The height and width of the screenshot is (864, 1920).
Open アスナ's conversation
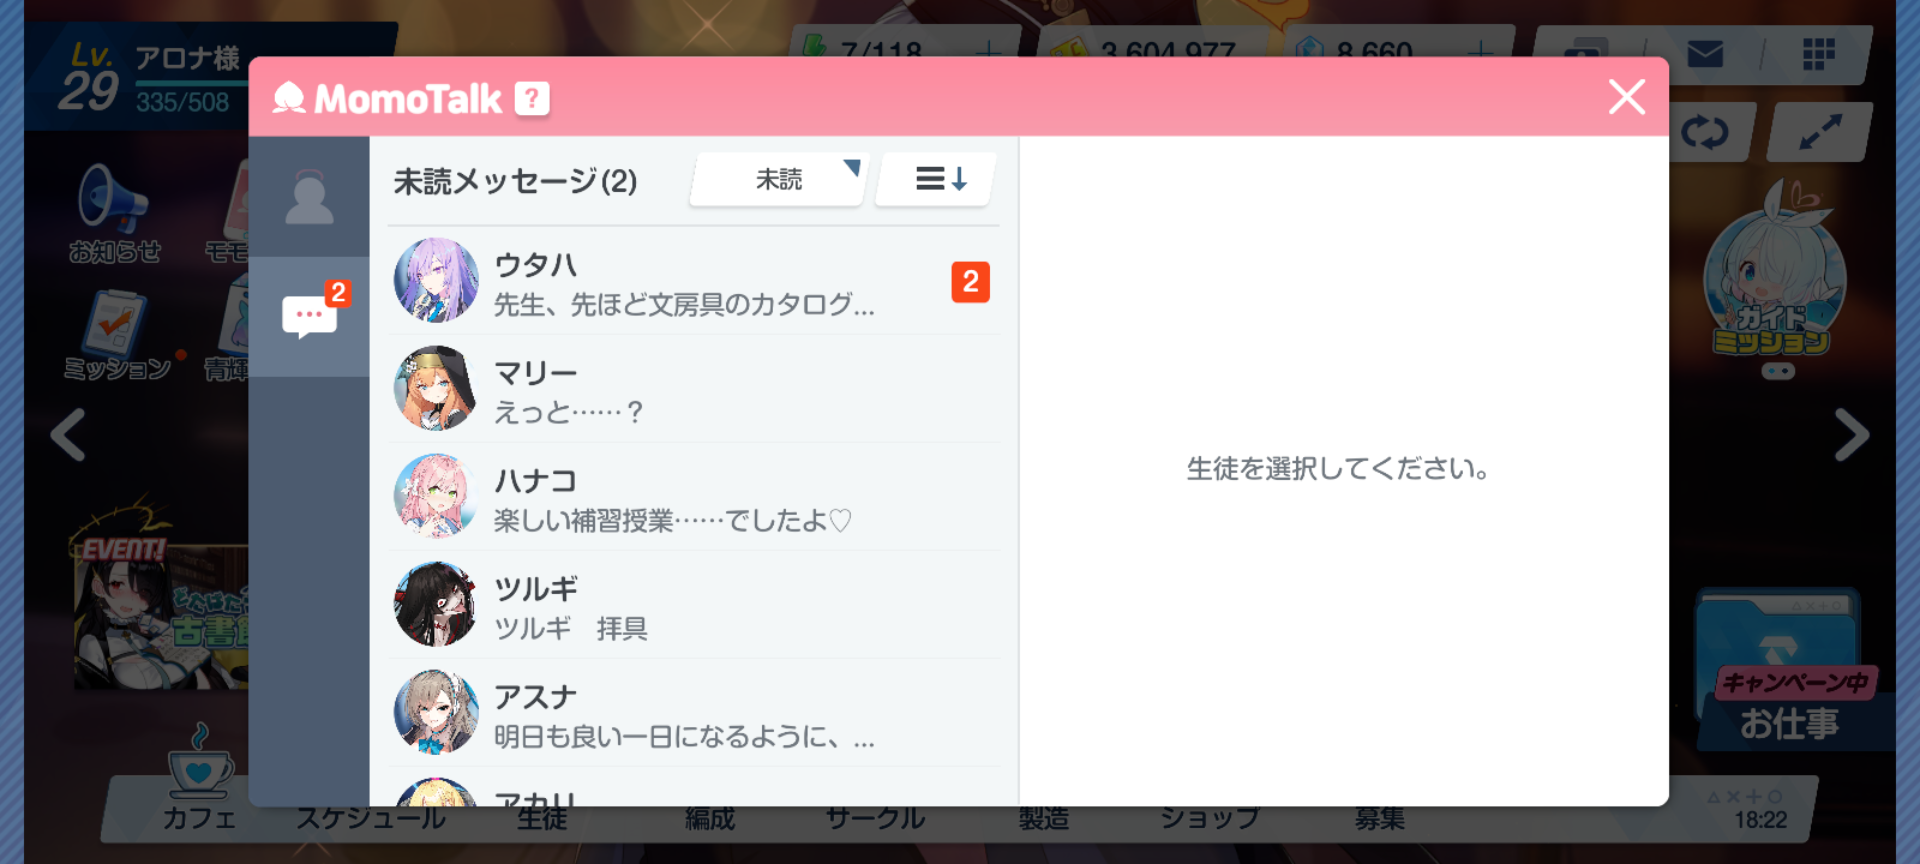click(694, 713)
